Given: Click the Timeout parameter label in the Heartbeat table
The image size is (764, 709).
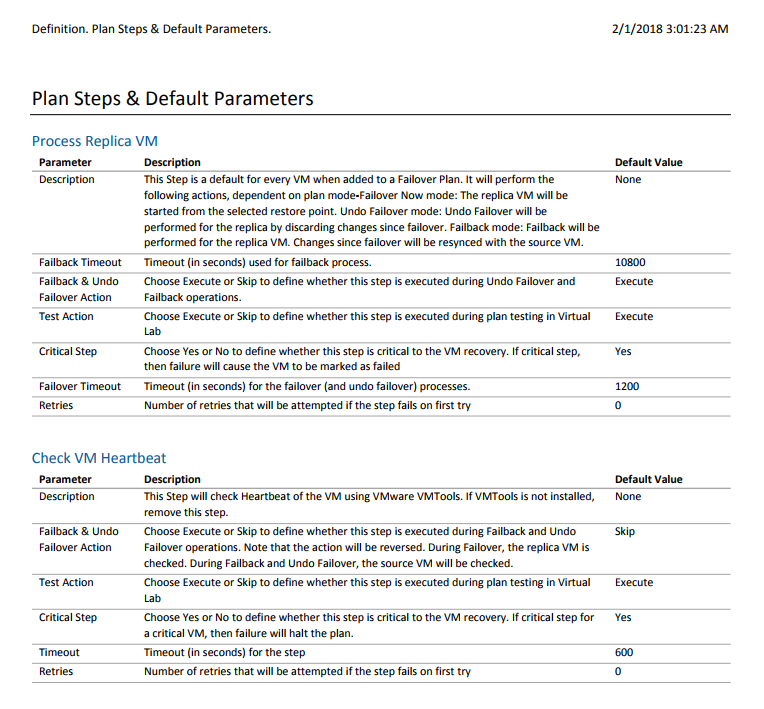Looking at the screenshot, I should coord(59,652).
